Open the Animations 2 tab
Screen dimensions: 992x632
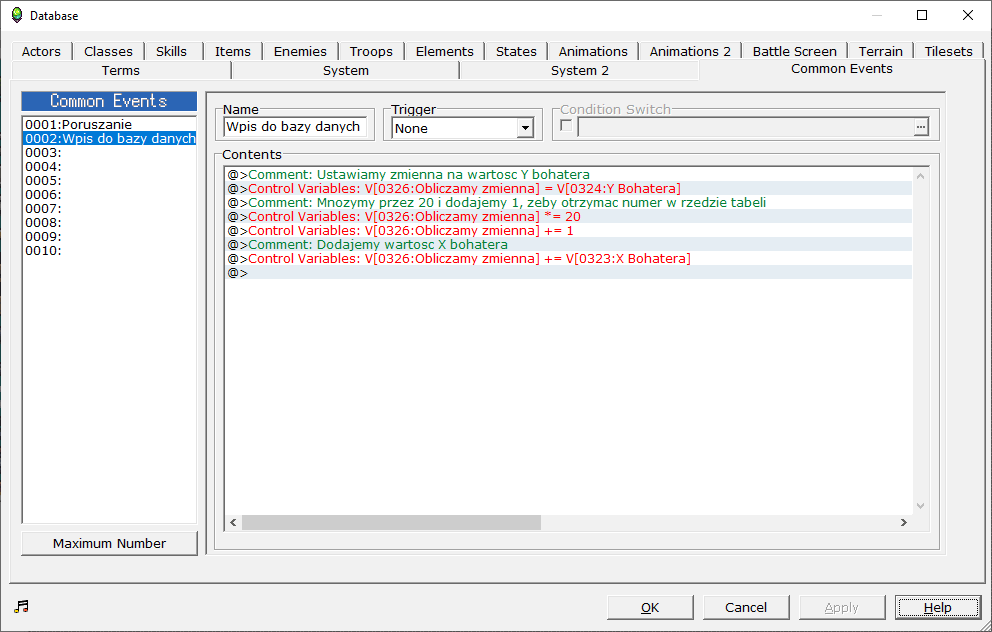(x=690, y=51)
